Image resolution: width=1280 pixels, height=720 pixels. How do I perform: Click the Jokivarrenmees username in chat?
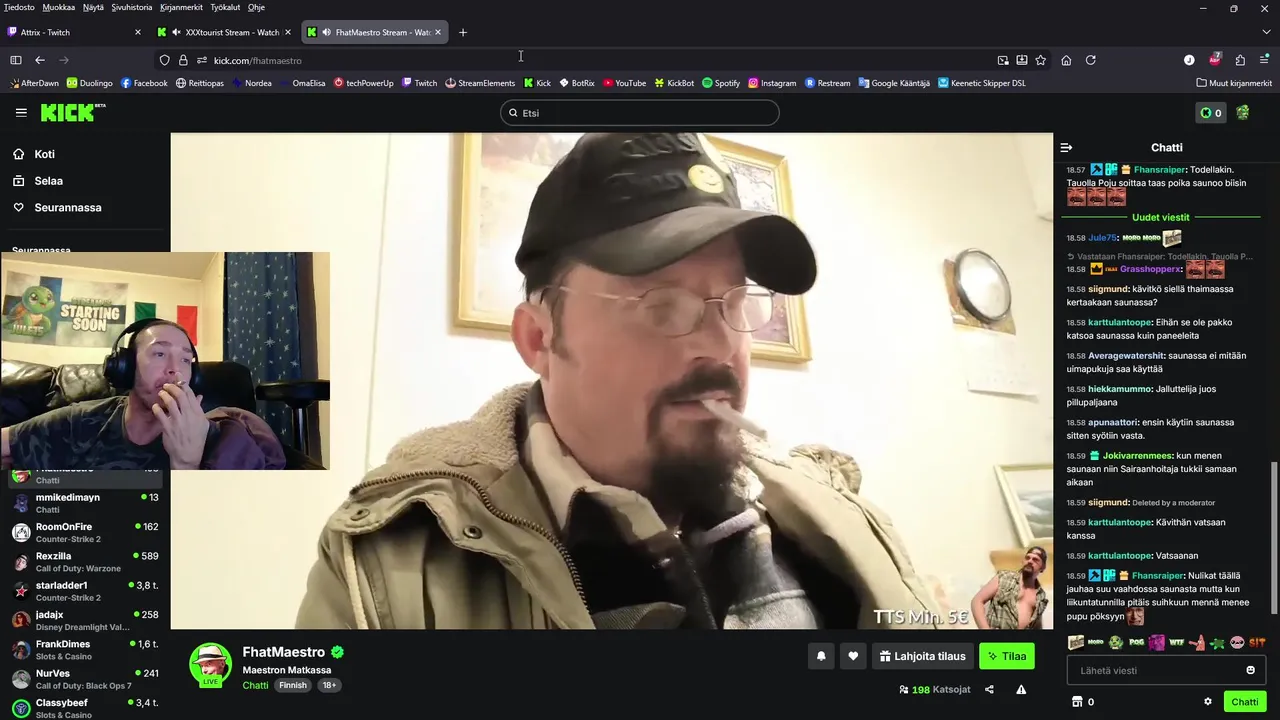(x=1137, y=456)
